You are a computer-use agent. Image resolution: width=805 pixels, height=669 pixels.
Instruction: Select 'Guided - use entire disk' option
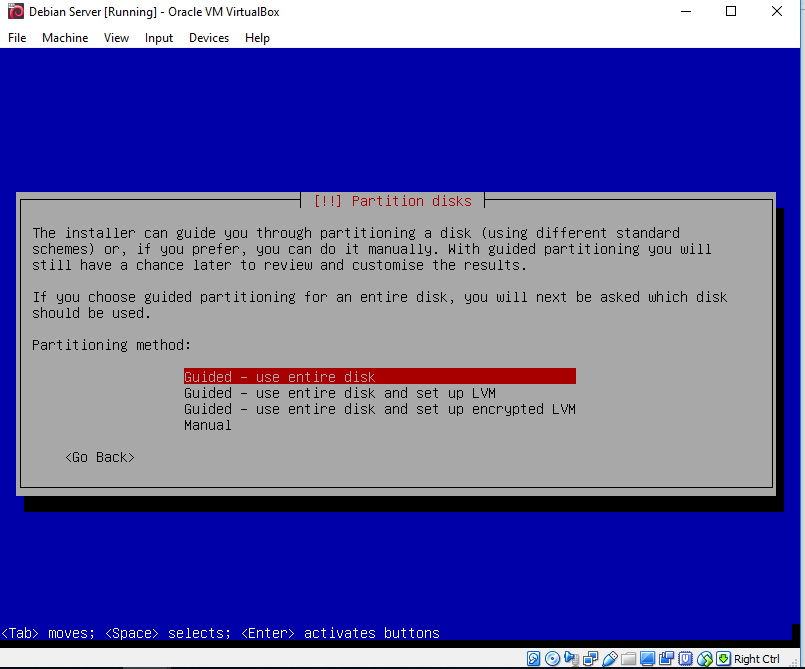[380, 376]
